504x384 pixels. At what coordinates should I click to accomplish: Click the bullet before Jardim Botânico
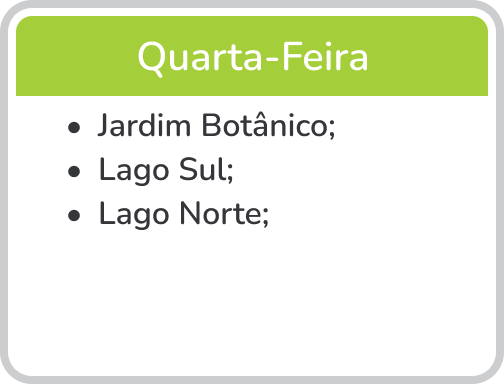coord(74,127)
